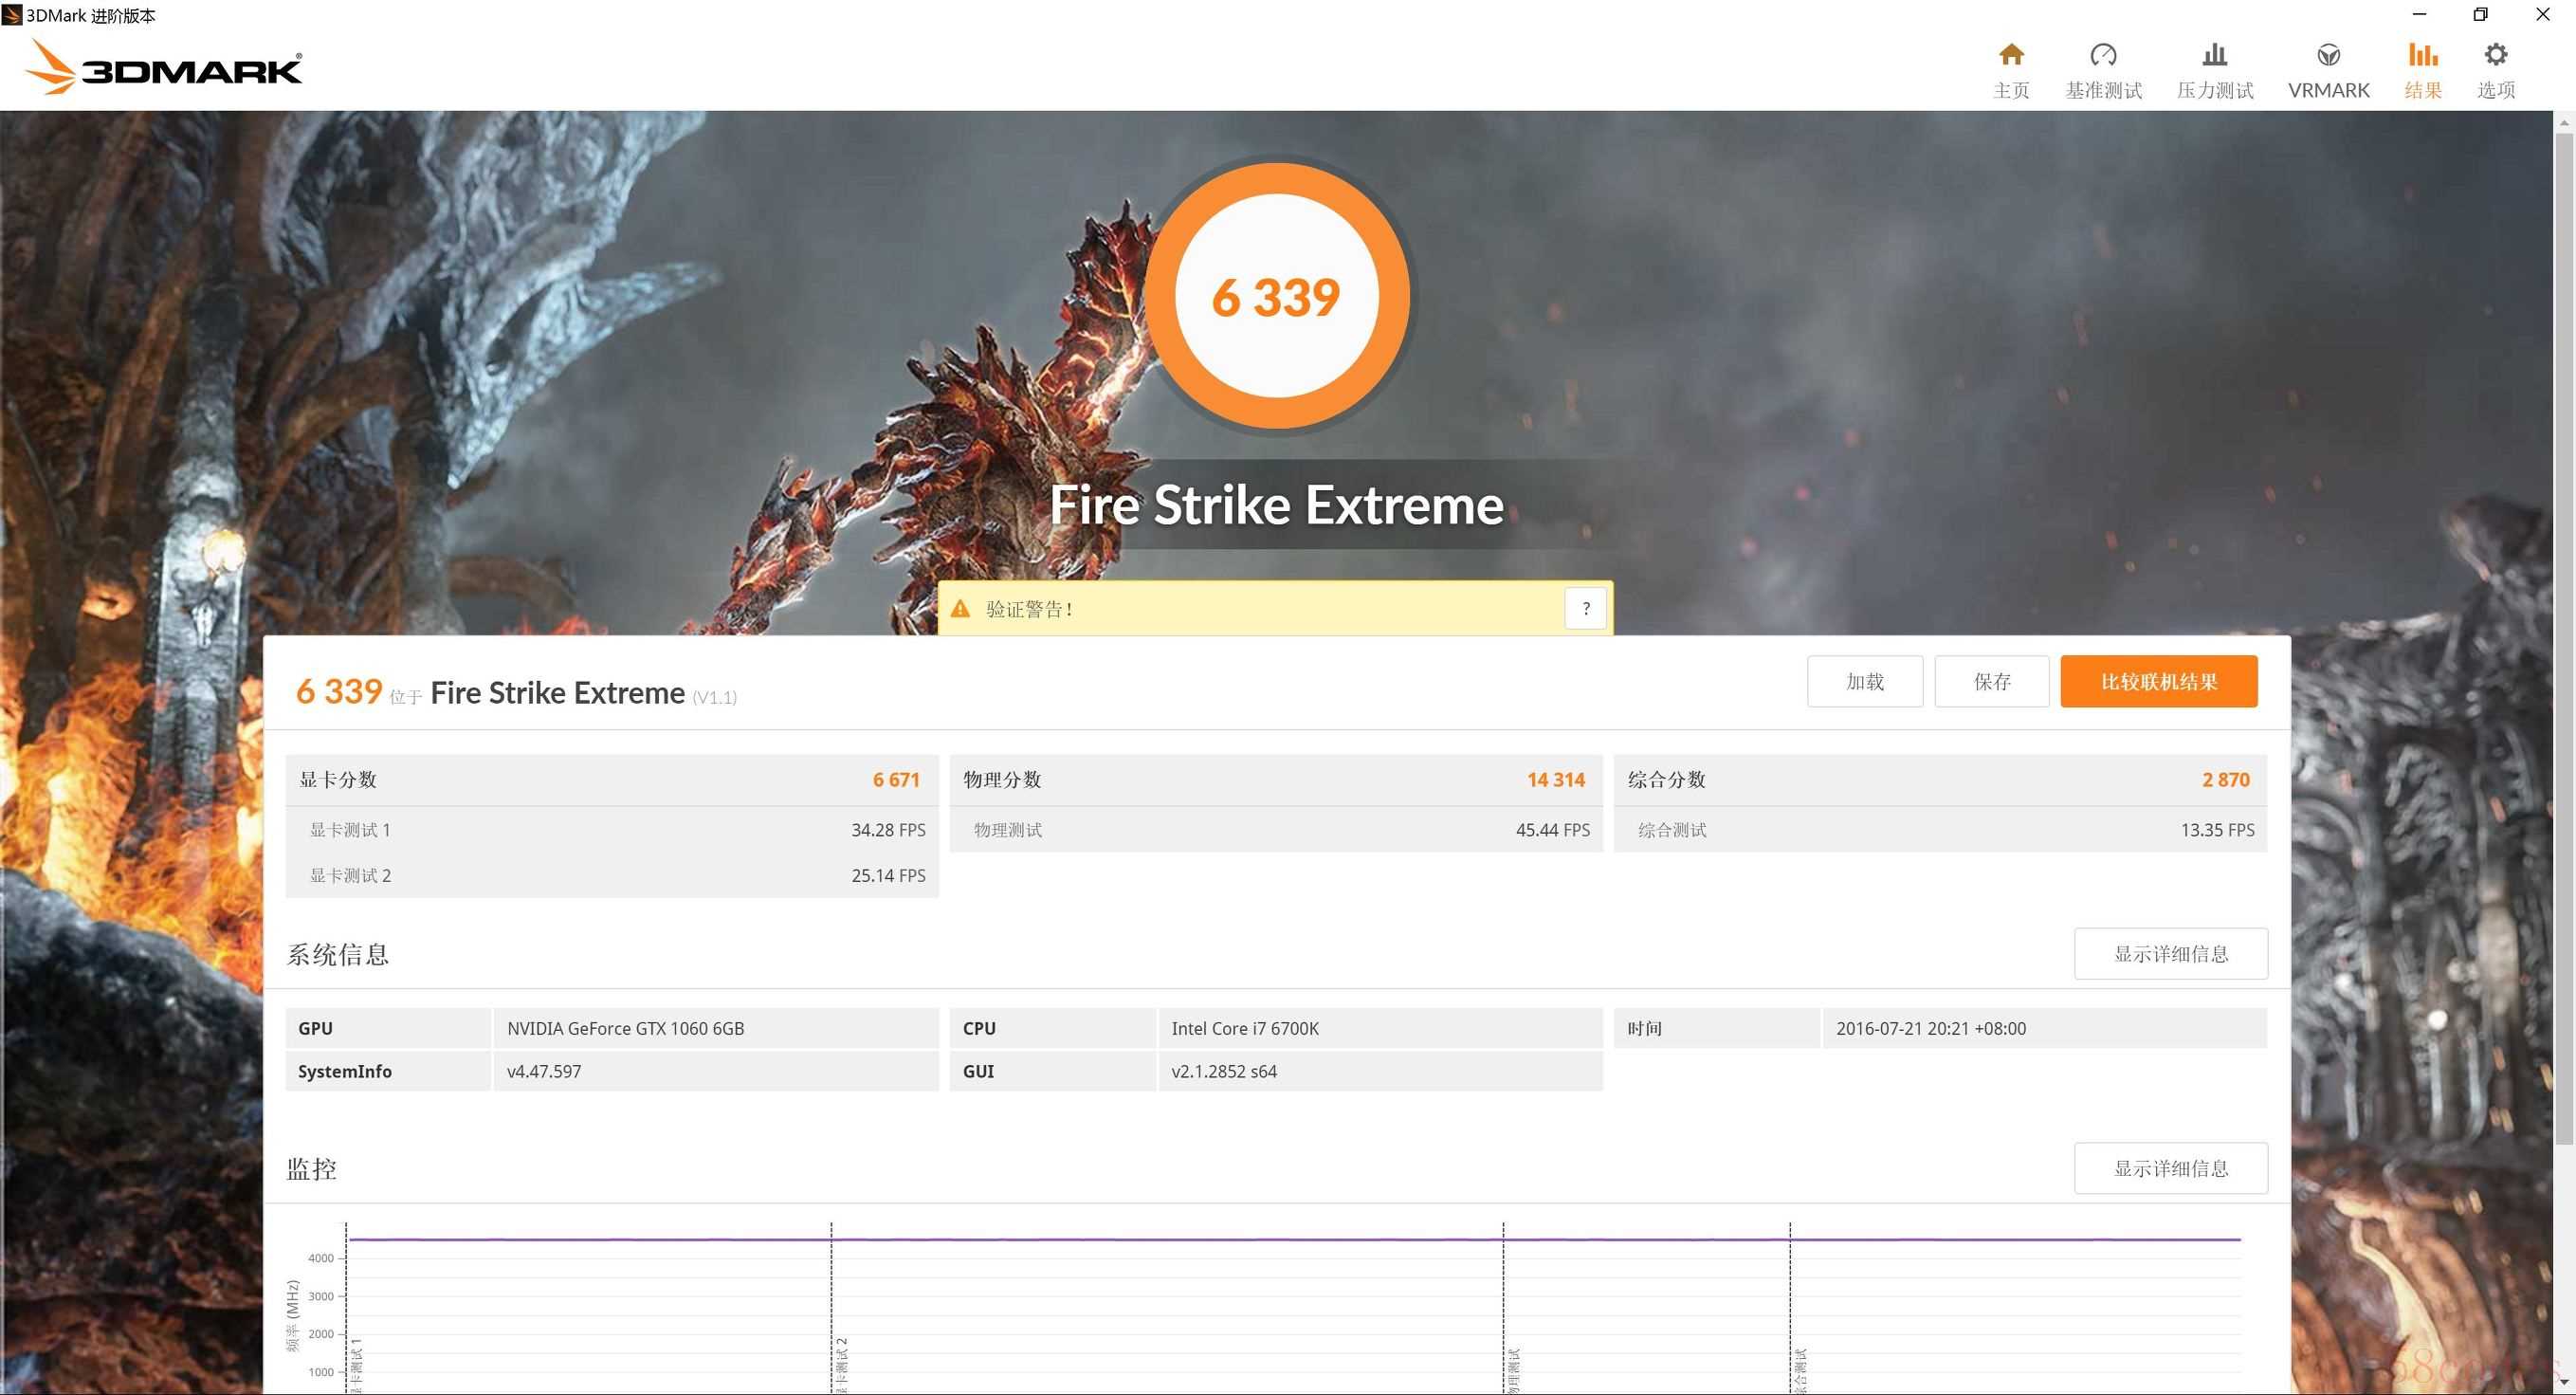
Task: Click the scrollbar down arrow
Action: tap(2564, 1381)
